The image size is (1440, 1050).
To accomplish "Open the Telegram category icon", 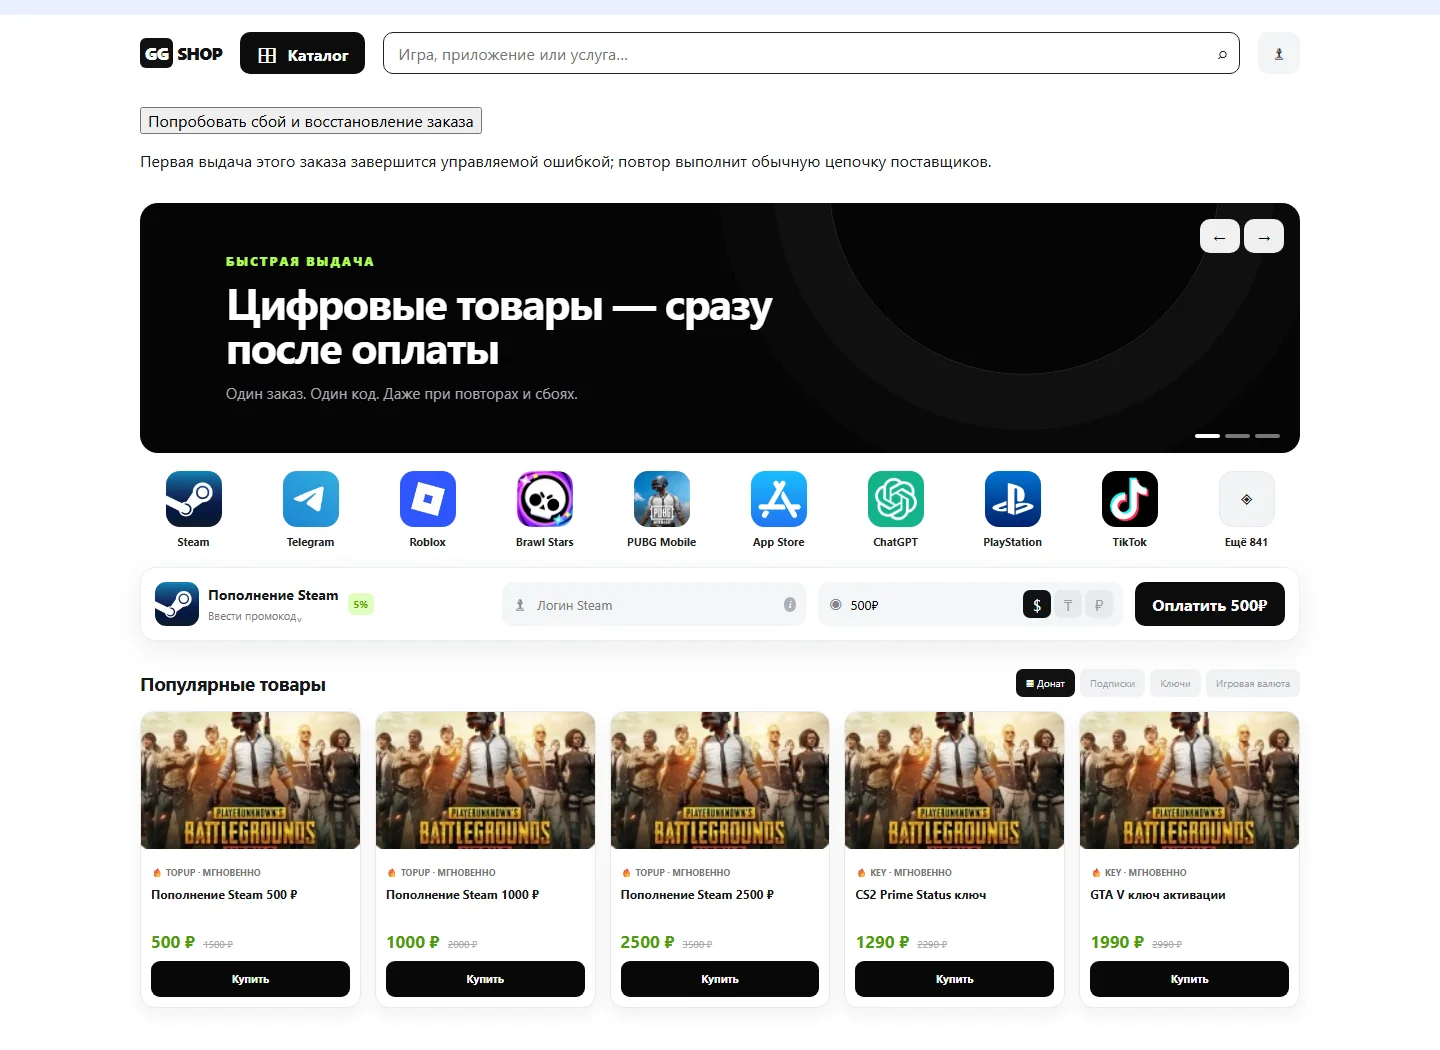I will (x=311, y=499).
